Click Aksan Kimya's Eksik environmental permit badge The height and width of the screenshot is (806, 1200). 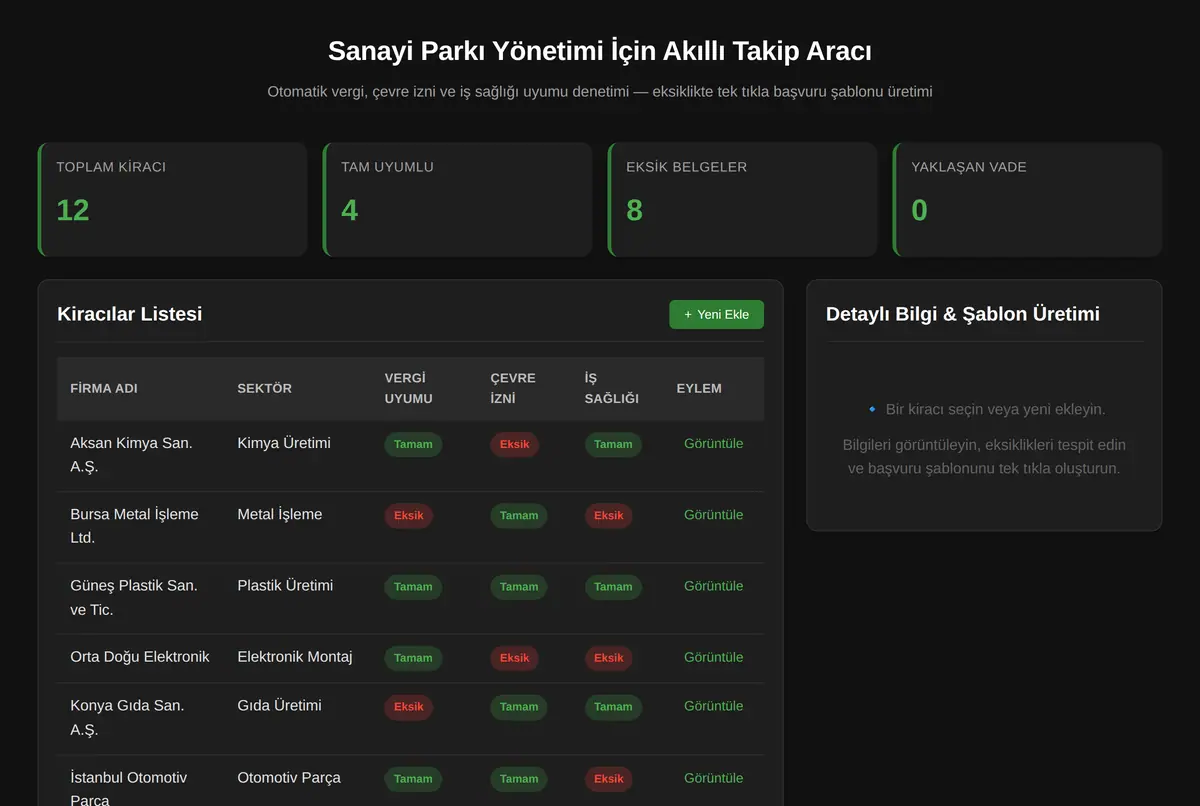pyautogui.click(x=514, y=445)
